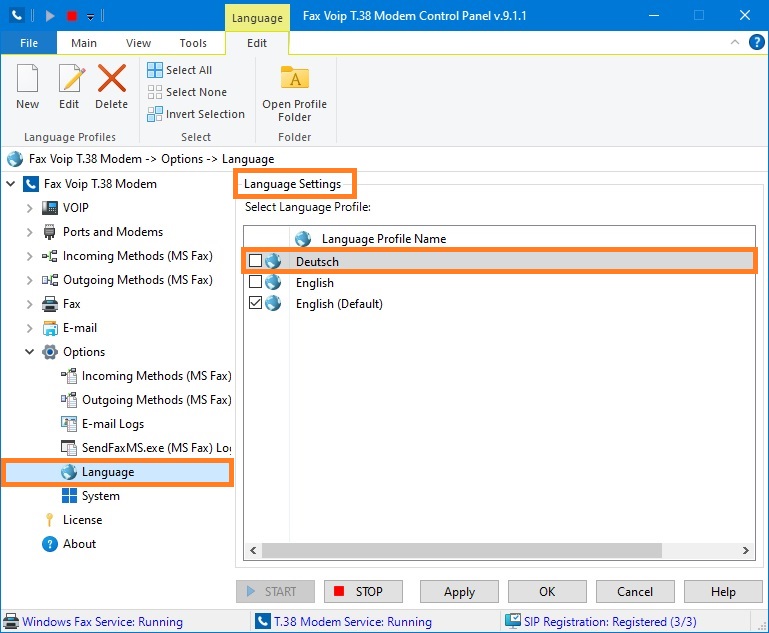Viewport: 769px width, 633px height.
Task: Click the Edit language profile pencil icon
Action: tap(71, 78)
